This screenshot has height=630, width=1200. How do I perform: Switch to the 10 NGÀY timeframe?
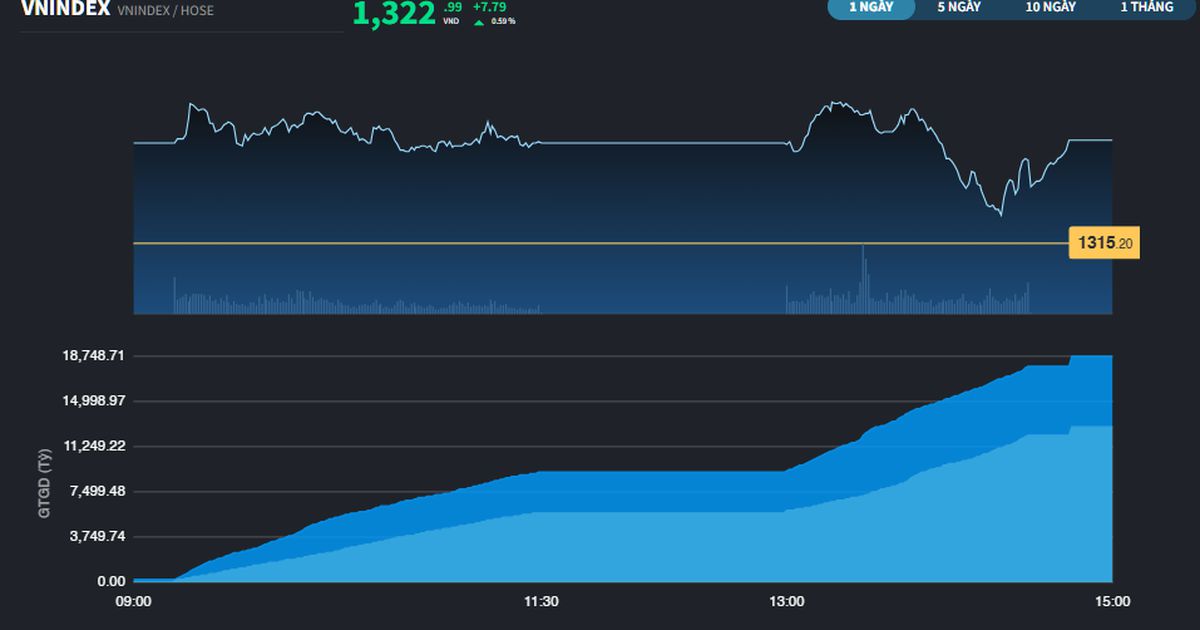click(x=1050, y=7)
